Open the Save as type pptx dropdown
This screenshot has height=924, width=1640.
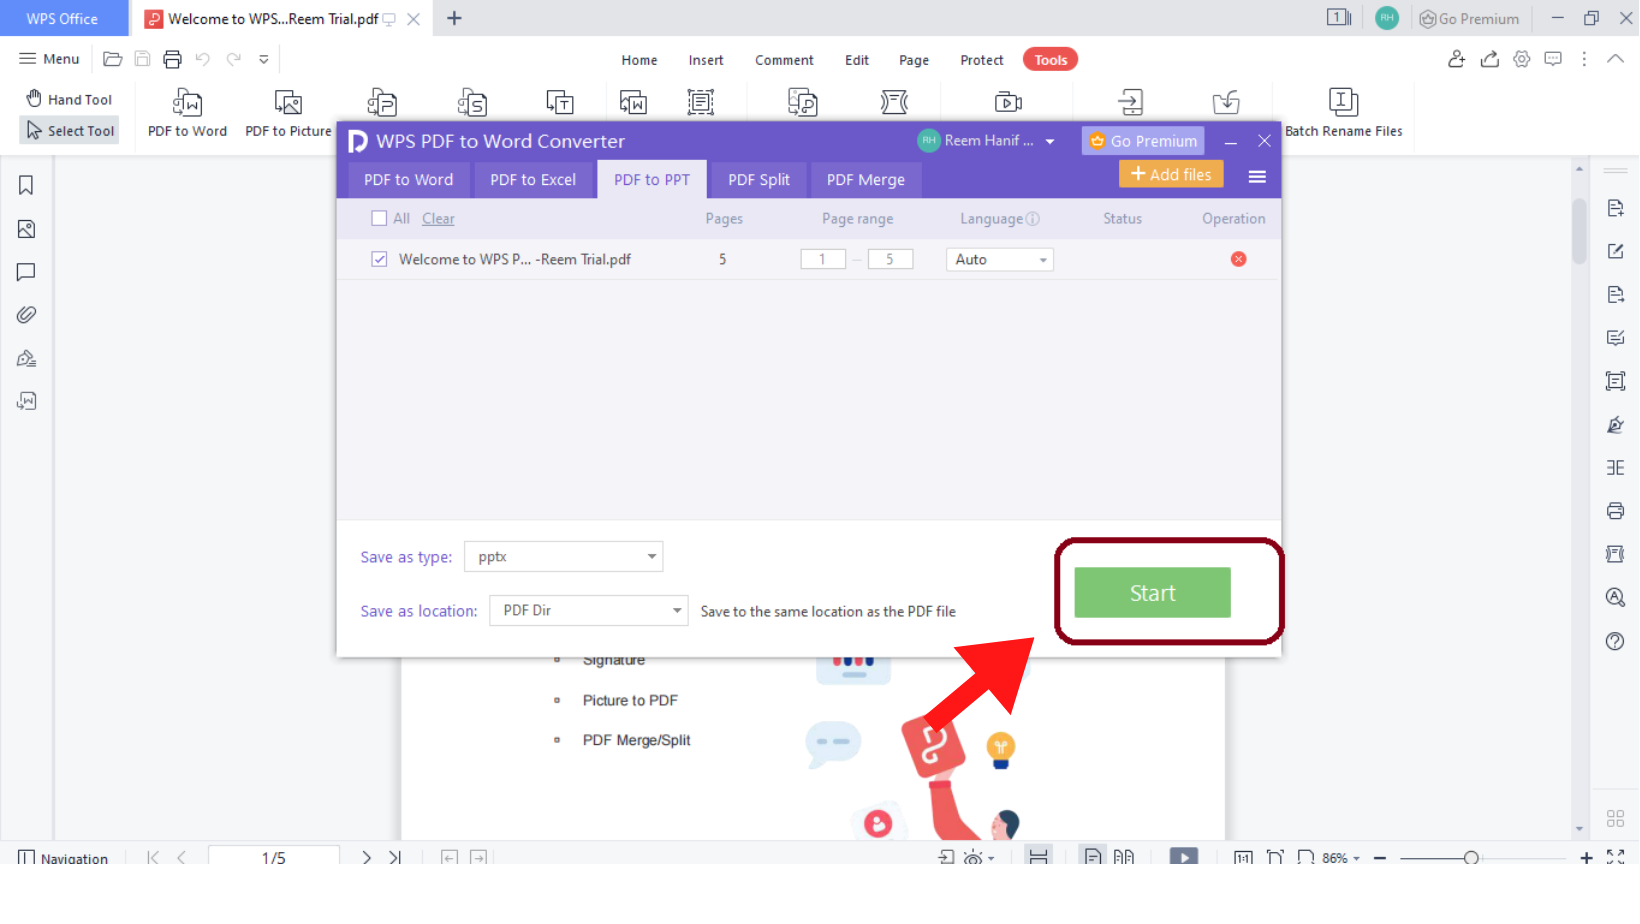(x=564, y=557)
